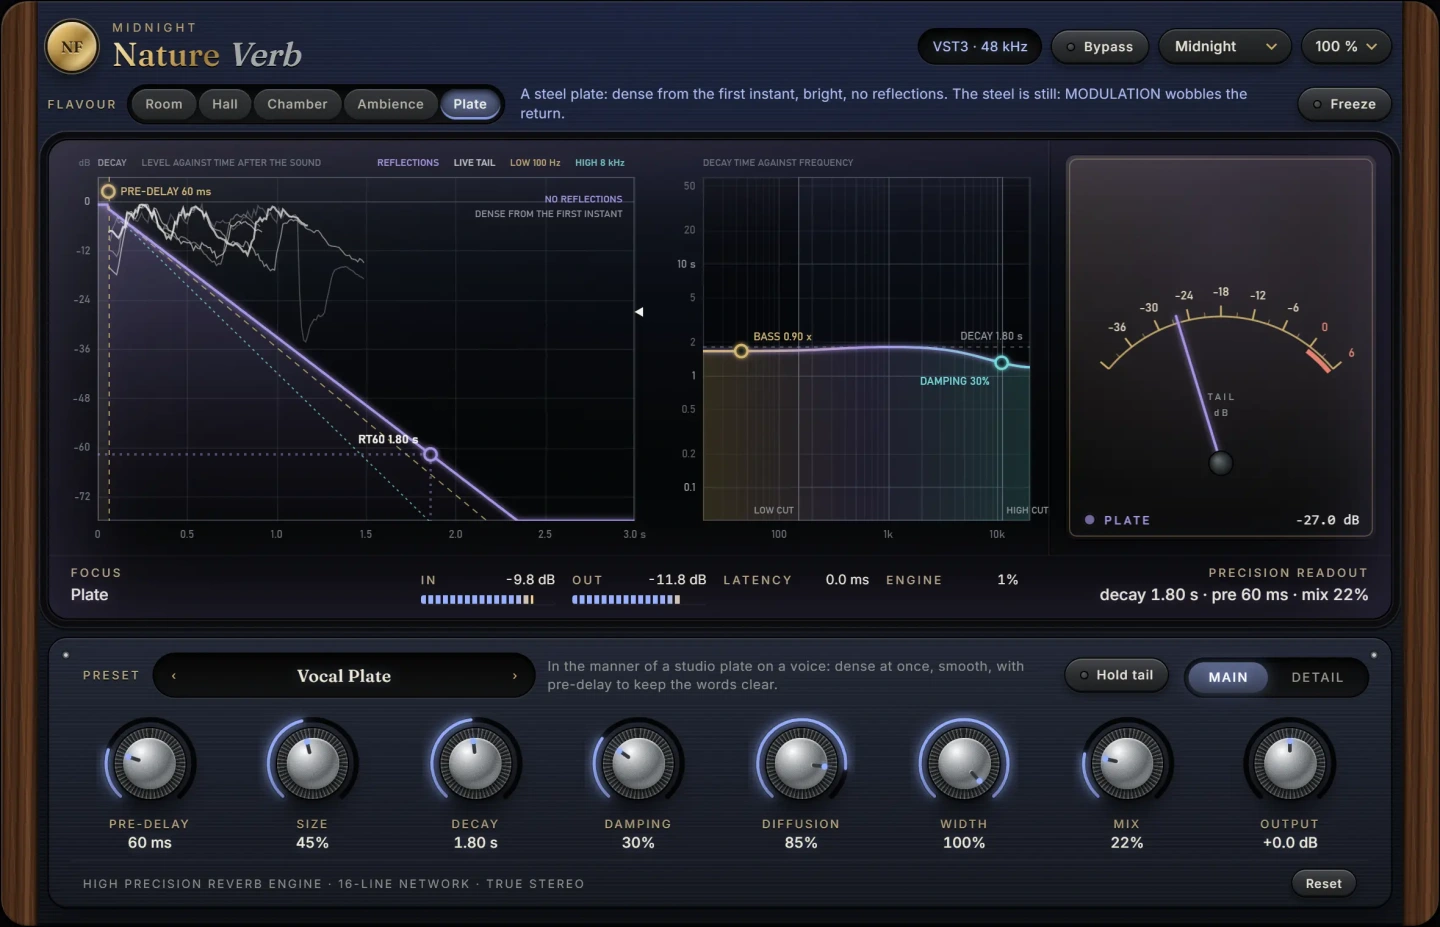Click the DECAY knob
The height and width of the screenshot is (927, 1440).
pos(475,764)
